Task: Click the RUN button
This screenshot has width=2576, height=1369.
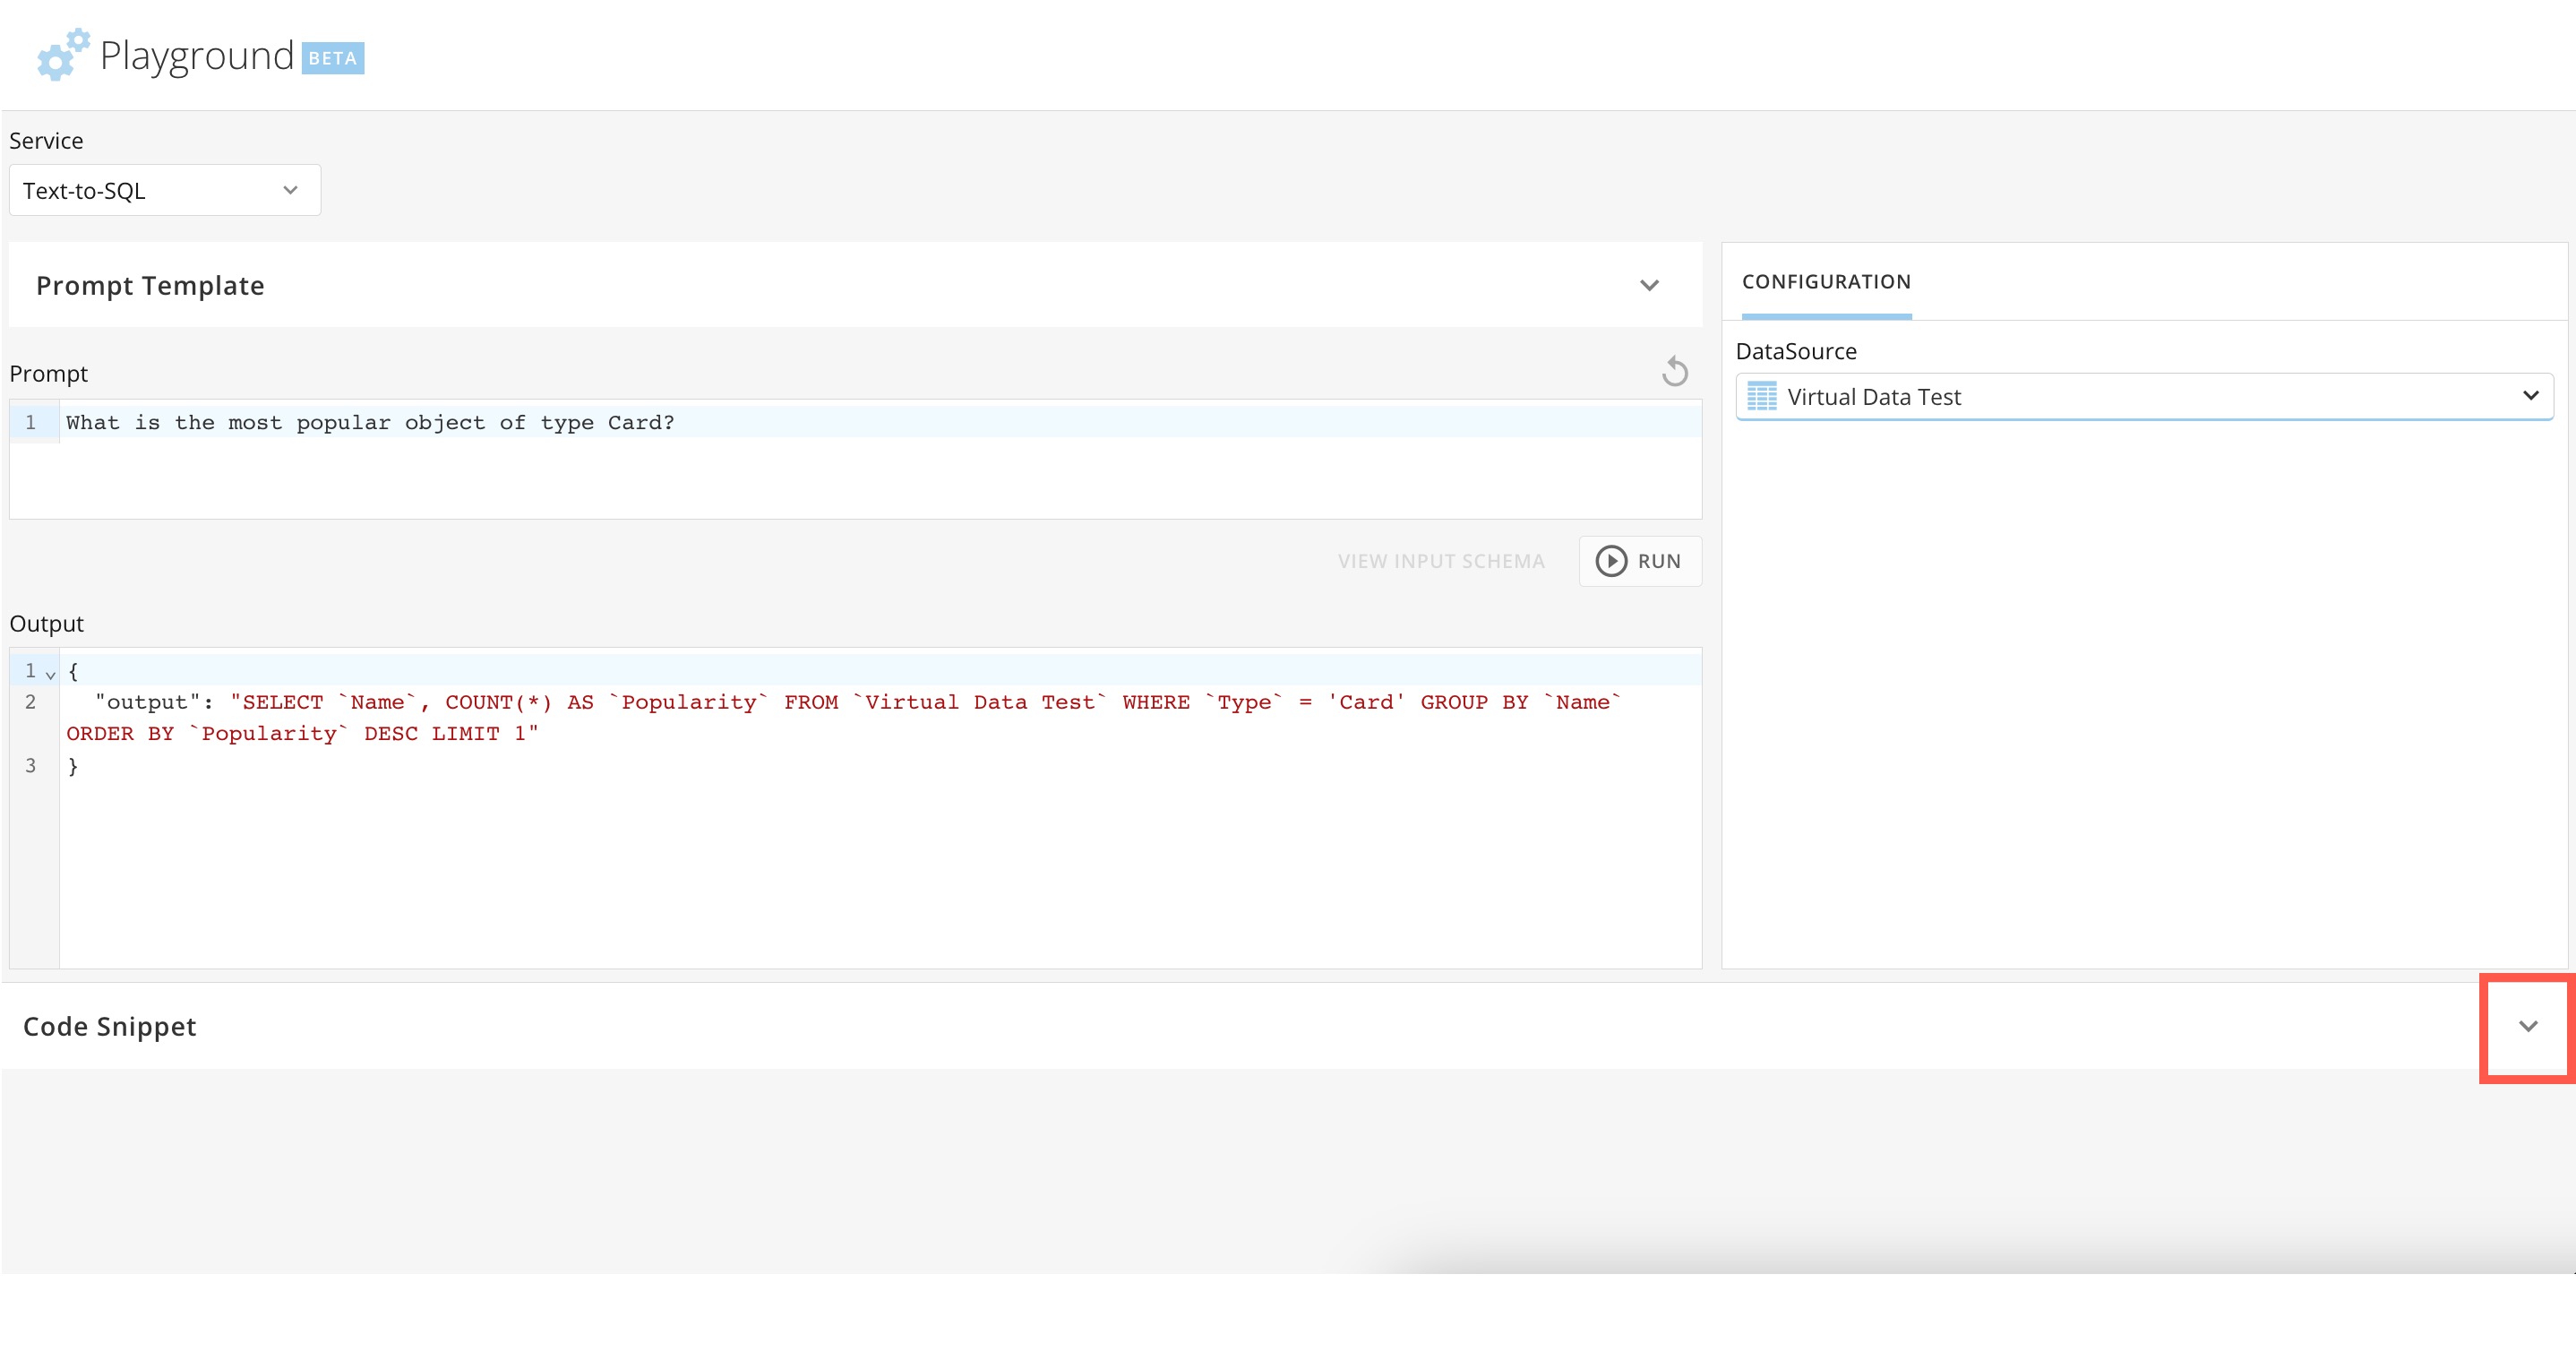Action: (x=1640, y=561)
